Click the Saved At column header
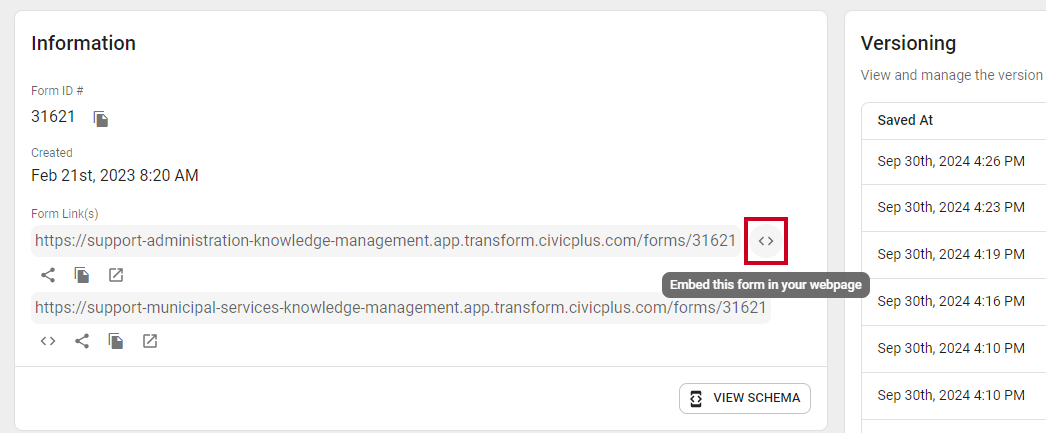The width and height of the screenshot is (1046, 433). (x=905, y=121)
